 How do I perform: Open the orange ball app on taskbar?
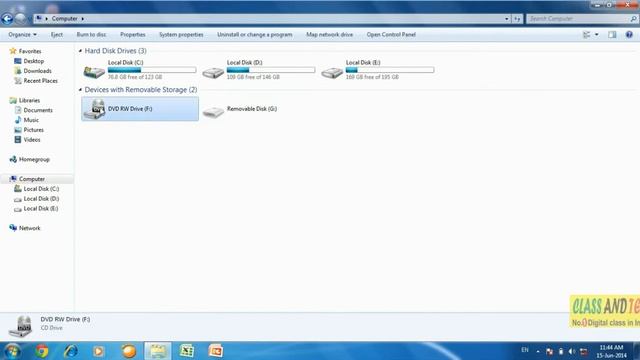tap(129, 351)
